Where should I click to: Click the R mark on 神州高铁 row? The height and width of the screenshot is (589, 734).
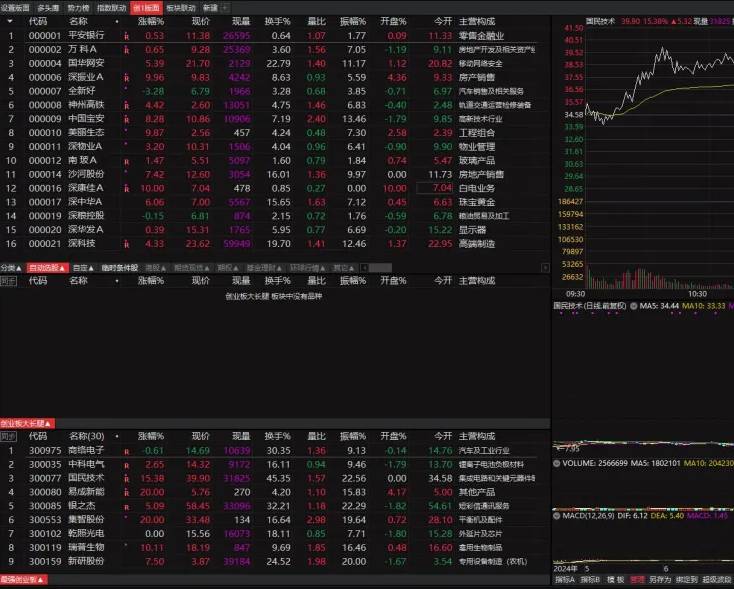pyautogui.click(x=126, y=105)
